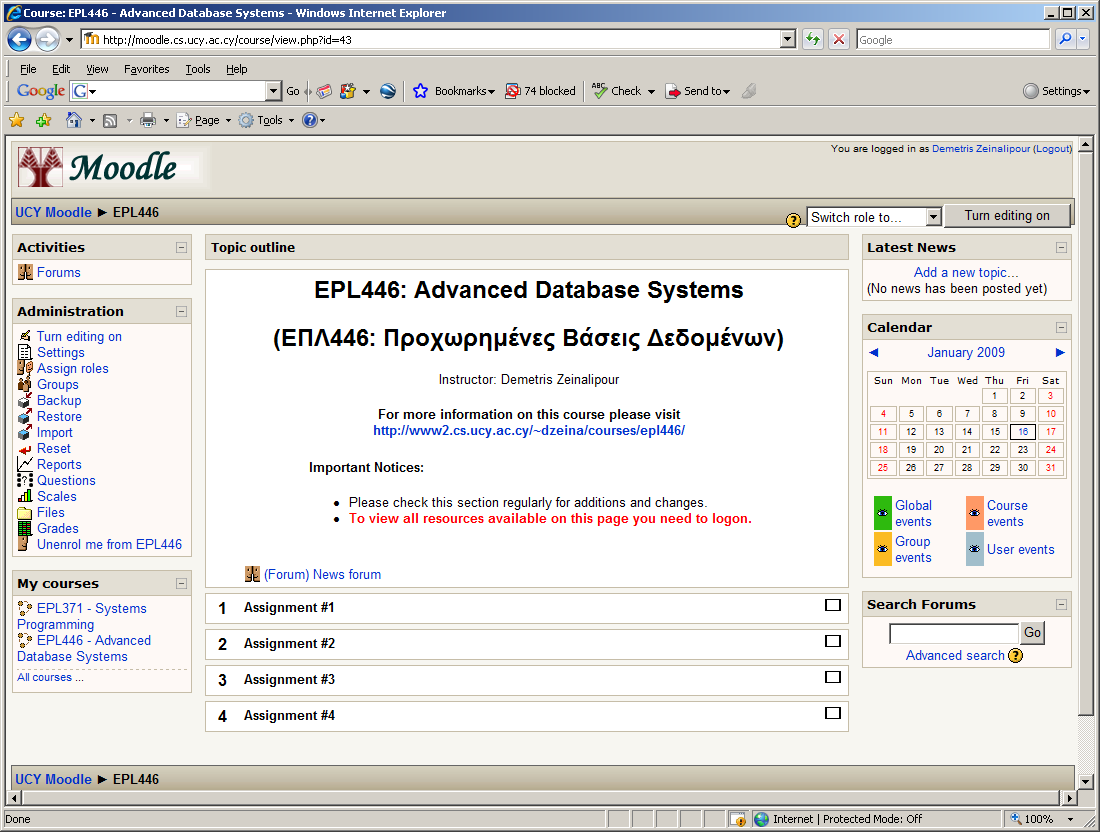This screenshot has width=1100, height=832.
Task: Open the Google toolbar search box dropdown
Action: tap(274, 90)
